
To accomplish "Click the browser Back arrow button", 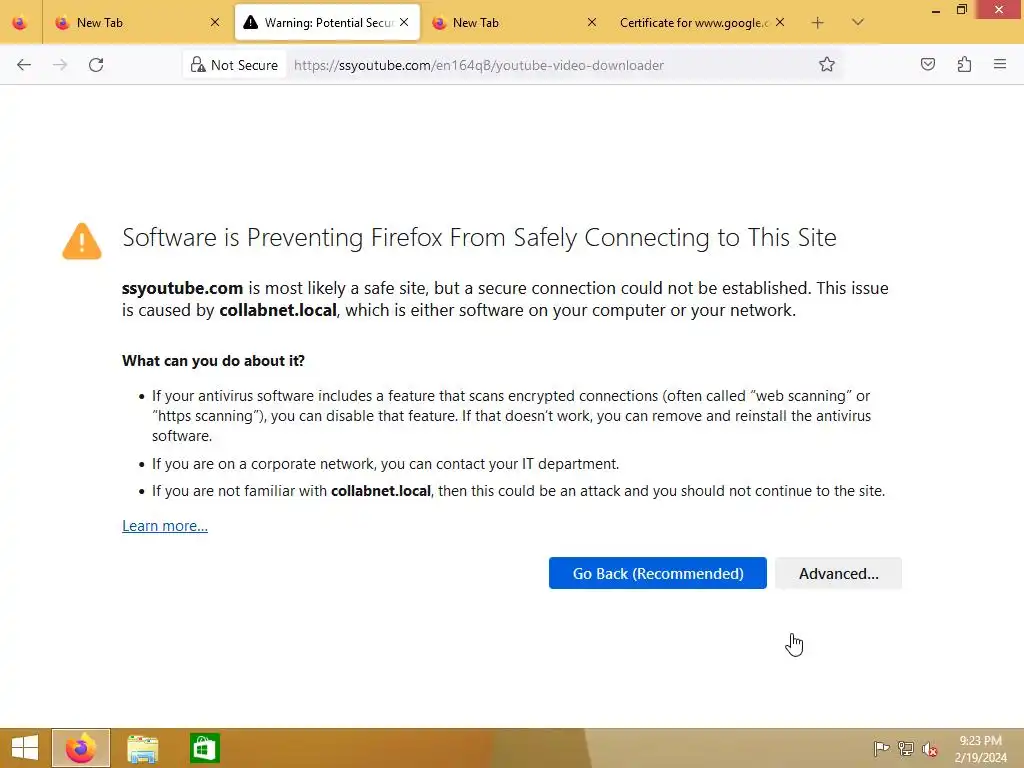I will 24,65.
